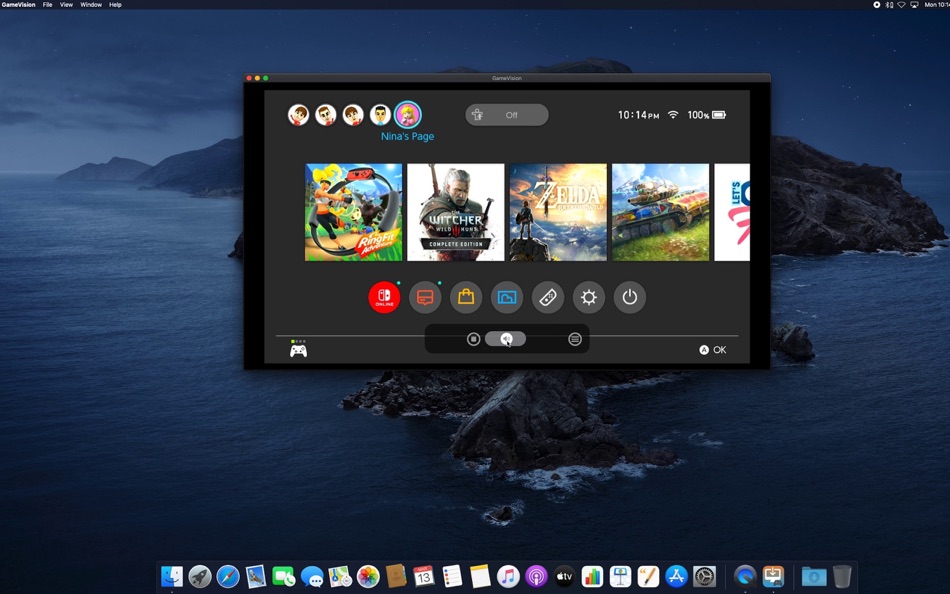Open the Sleep Mode power icon
This screenshot has width=950, height=594.
629,297
